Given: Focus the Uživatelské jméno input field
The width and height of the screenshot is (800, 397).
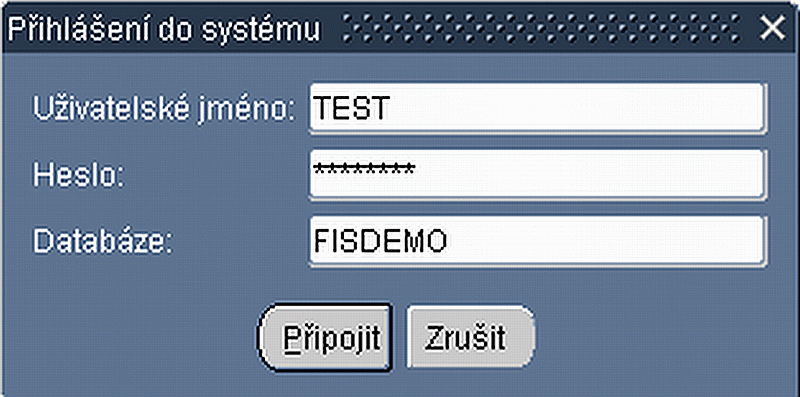Looking at the screenshot, I should [x=536, y=109].
